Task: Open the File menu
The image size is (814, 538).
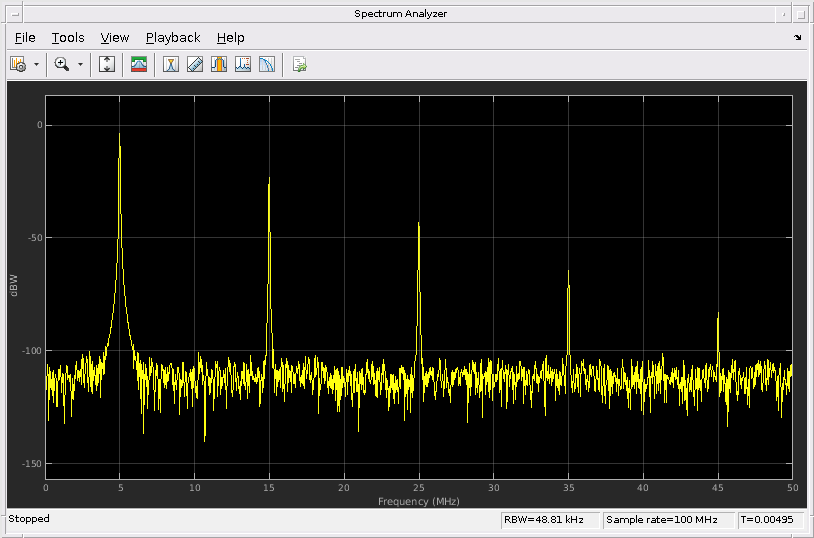Action: pyautogui.click(x=25, y=38)
